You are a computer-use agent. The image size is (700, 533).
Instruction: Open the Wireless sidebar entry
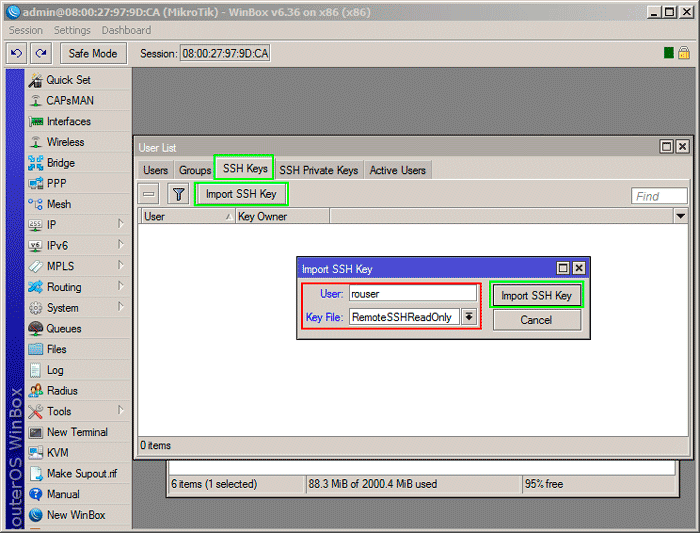click(x=65, y=142)
